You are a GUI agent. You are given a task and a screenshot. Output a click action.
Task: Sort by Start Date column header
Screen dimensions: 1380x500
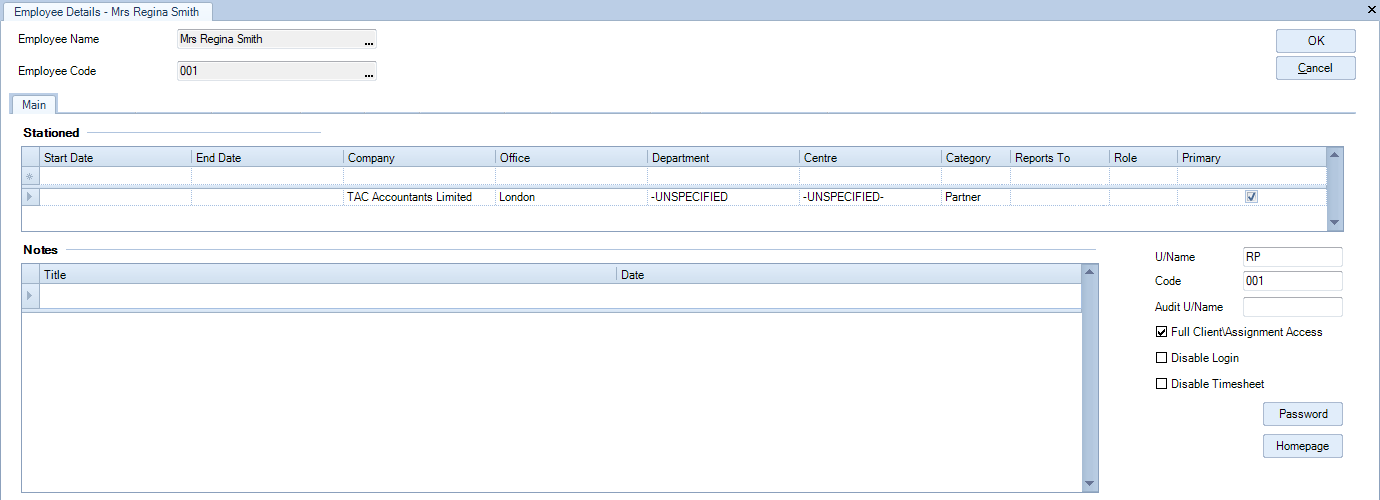(x=115, y=158)
